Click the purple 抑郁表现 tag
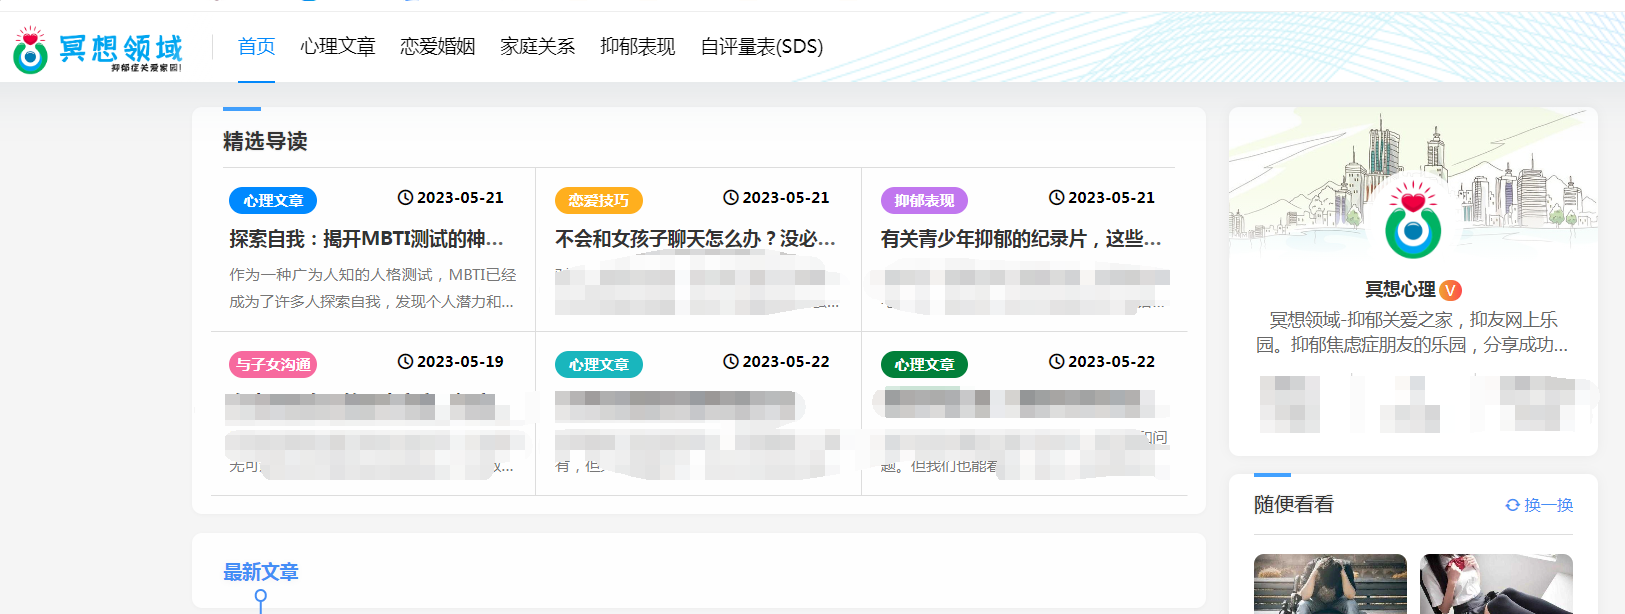The height and width of the screenshot is (614, 1625). tap(924, 200)
